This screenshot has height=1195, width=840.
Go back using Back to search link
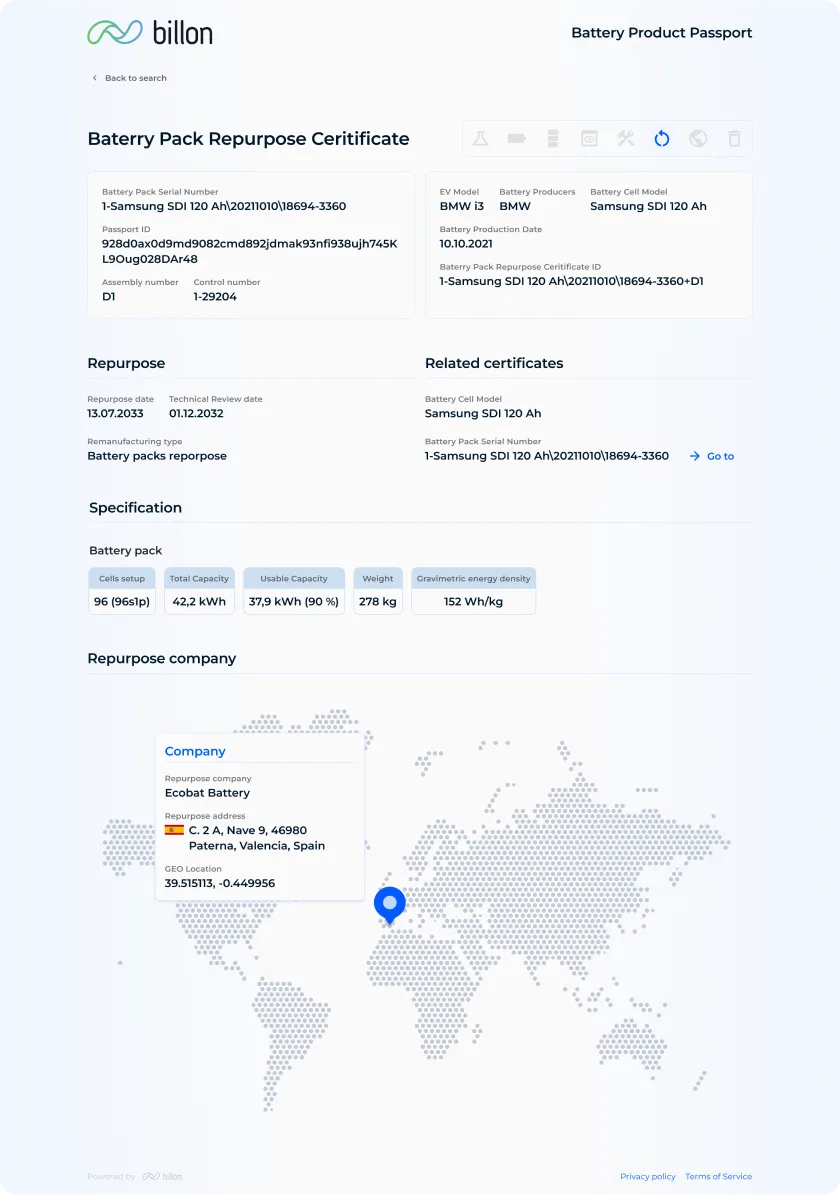tap(136, 78)
